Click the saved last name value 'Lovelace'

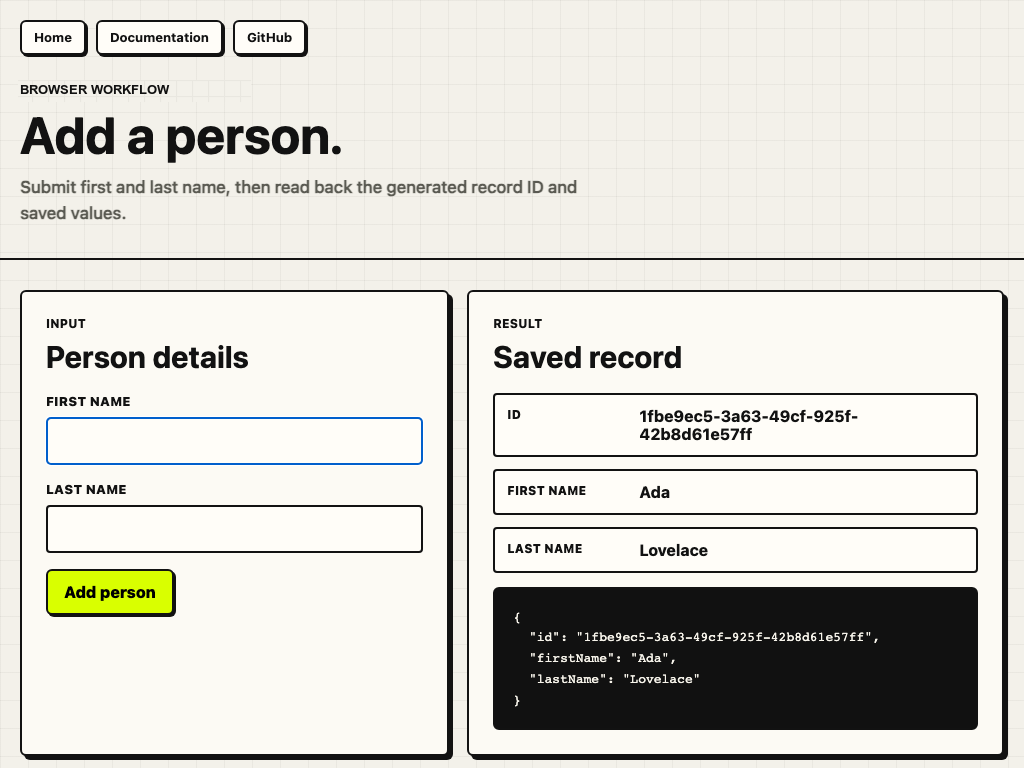(673, 551)
